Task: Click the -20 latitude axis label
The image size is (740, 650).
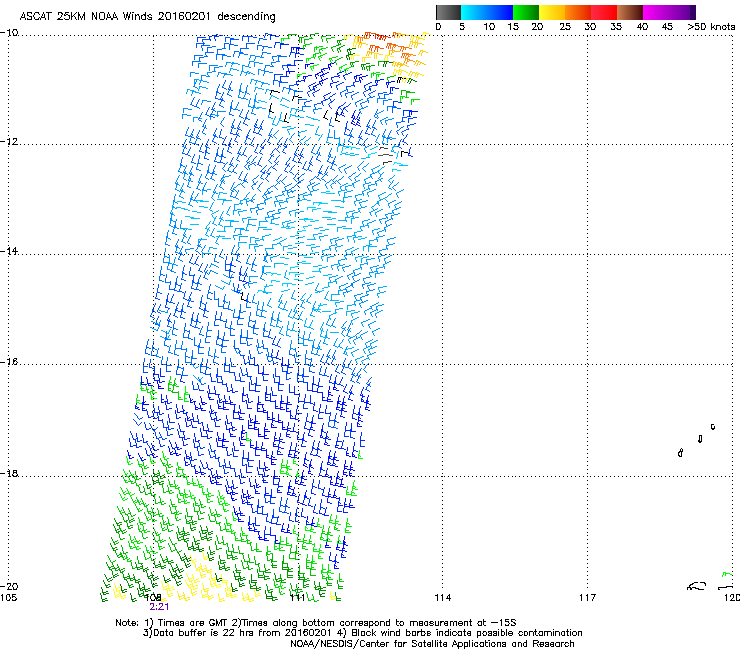Action: 9,586
